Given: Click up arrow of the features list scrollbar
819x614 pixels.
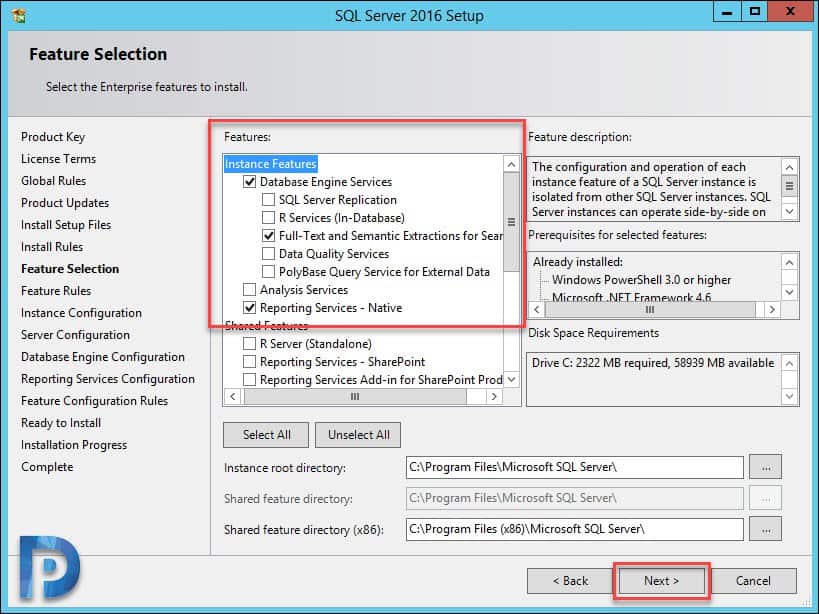Looking at the screenshot, I should point(511,164).
